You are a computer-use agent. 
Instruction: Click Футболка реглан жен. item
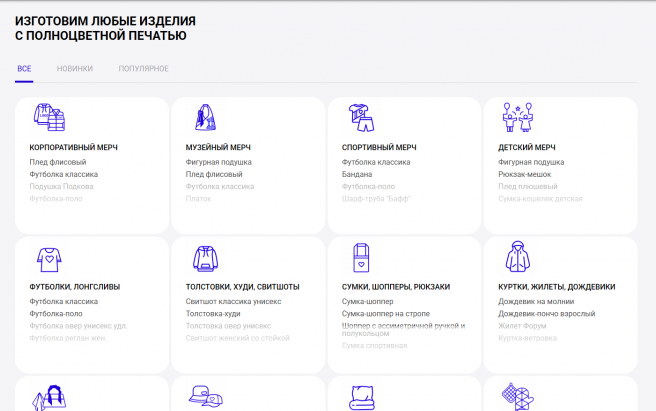(68, 338)
